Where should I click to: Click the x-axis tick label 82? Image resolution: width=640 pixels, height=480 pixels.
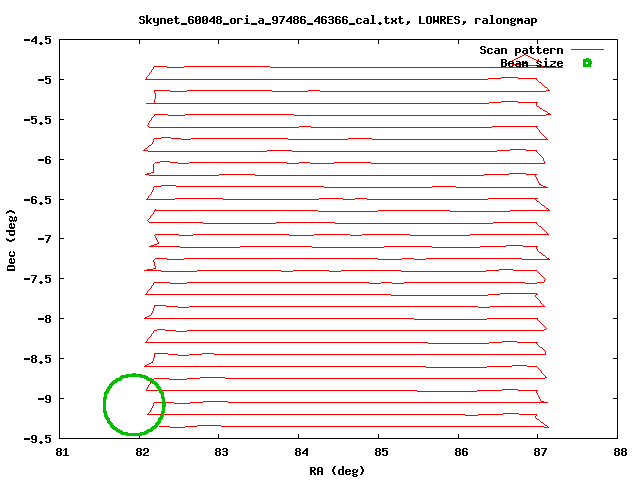(142, 452)
